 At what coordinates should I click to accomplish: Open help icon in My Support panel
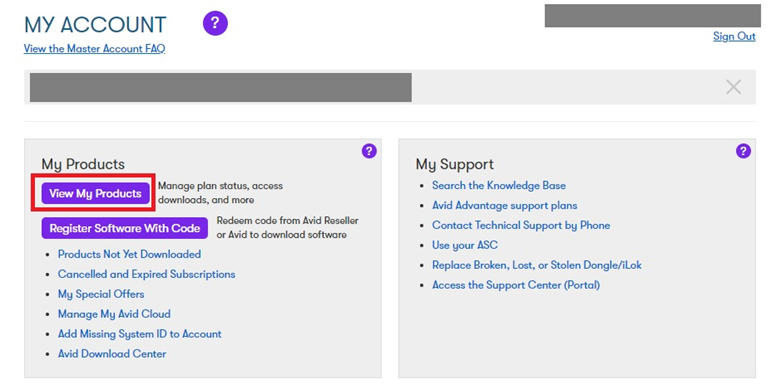743,151
